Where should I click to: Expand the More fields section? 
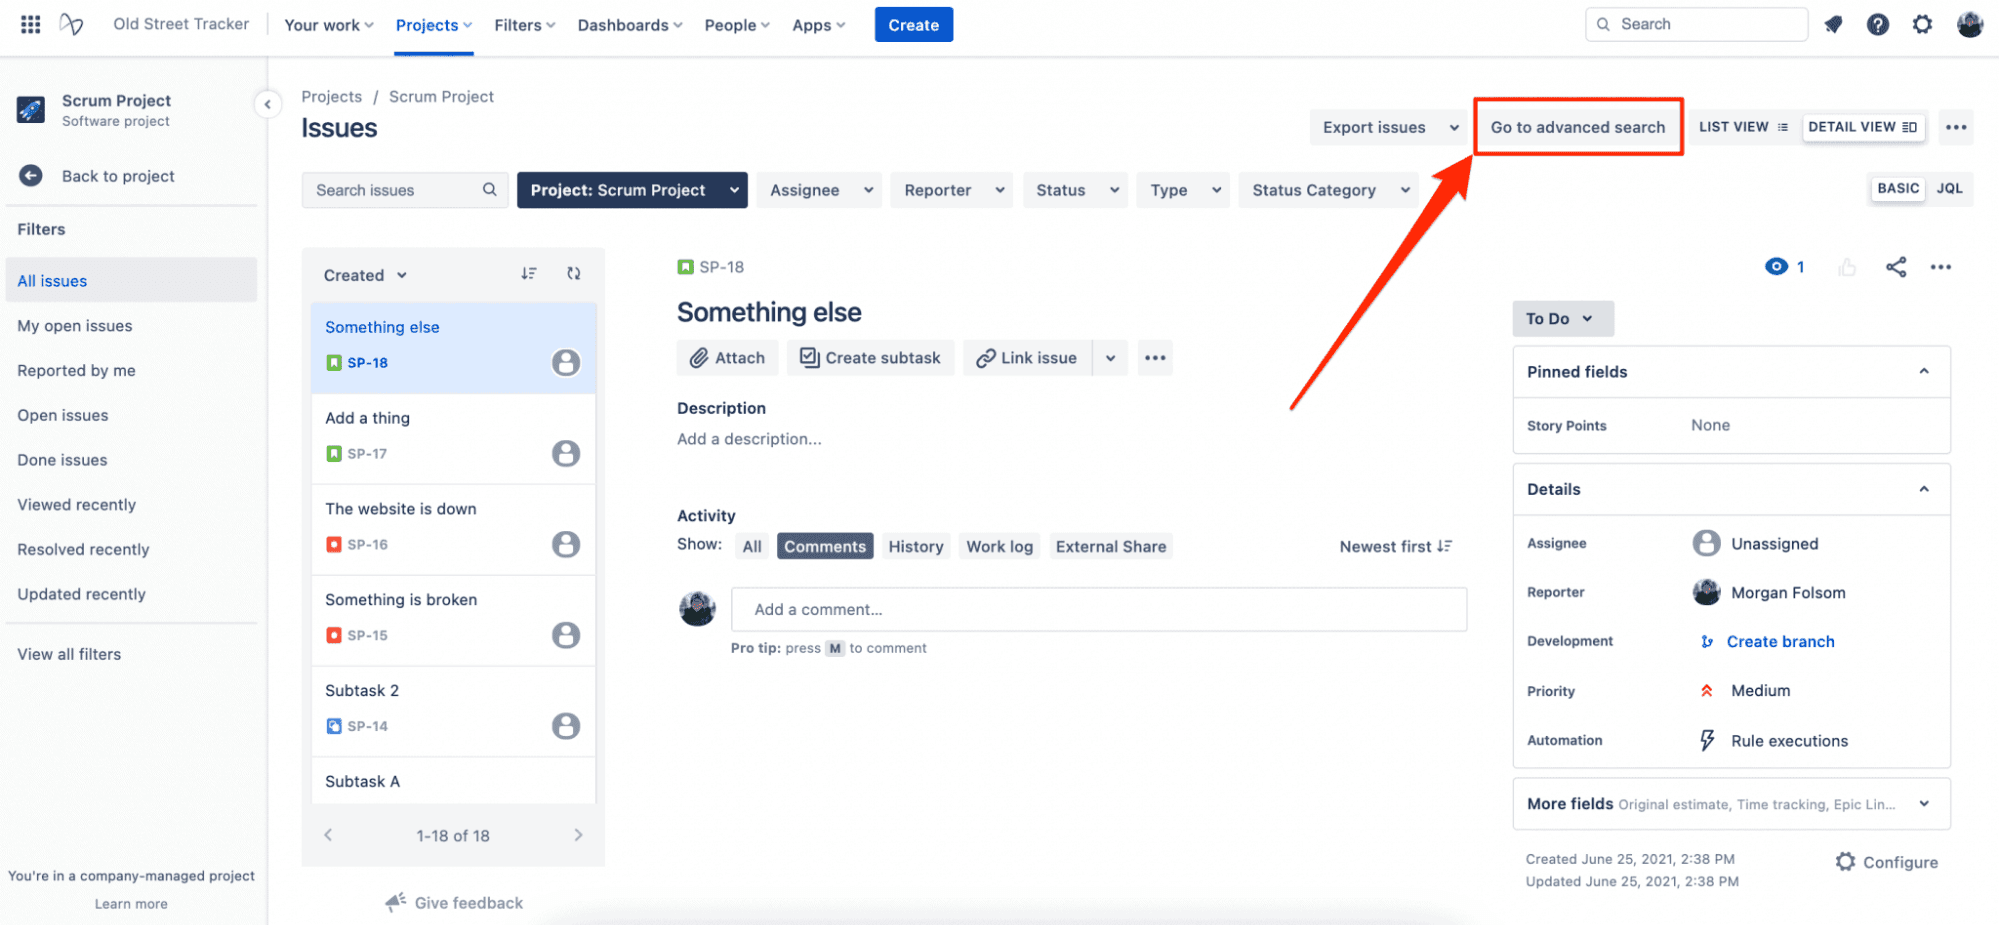tap(1923, 803)
